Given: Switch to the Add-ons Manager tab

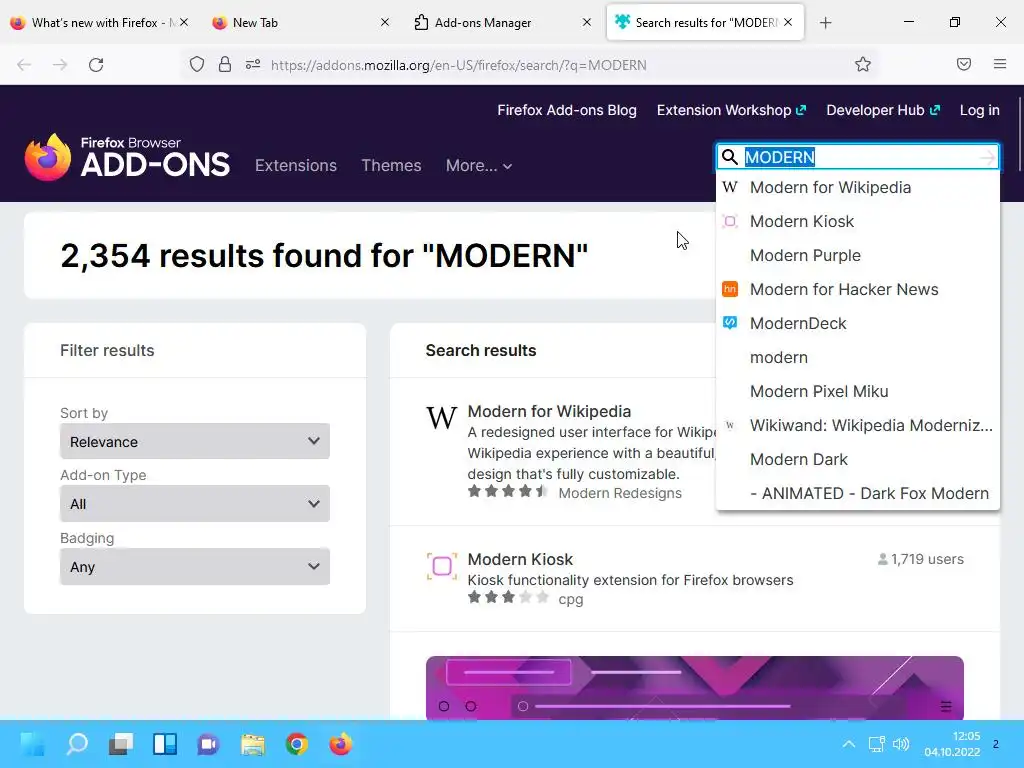Looking at the screenshot, I should point(503,23).
